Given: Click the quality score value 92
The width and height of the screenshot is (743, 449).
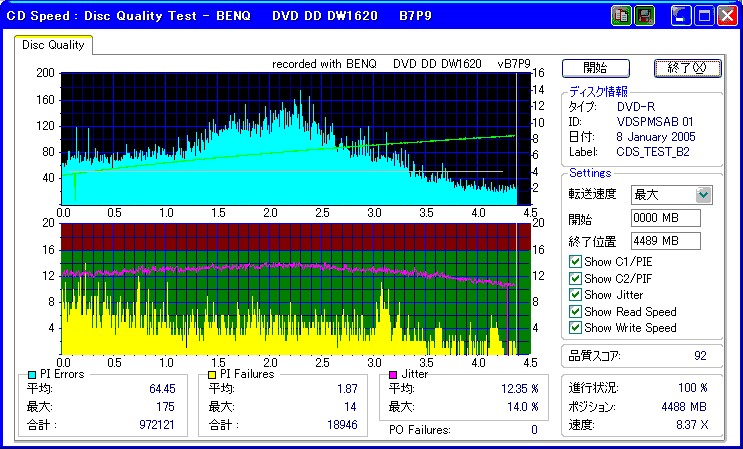Looking at the screenshot, I should point(700,356).
